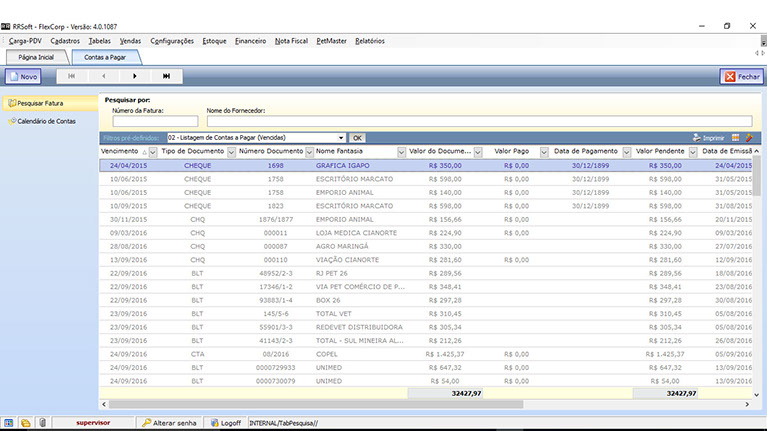Click the vertical scrollbar thumb in the table
Screen dimensions: 767x431
(757, 176)
